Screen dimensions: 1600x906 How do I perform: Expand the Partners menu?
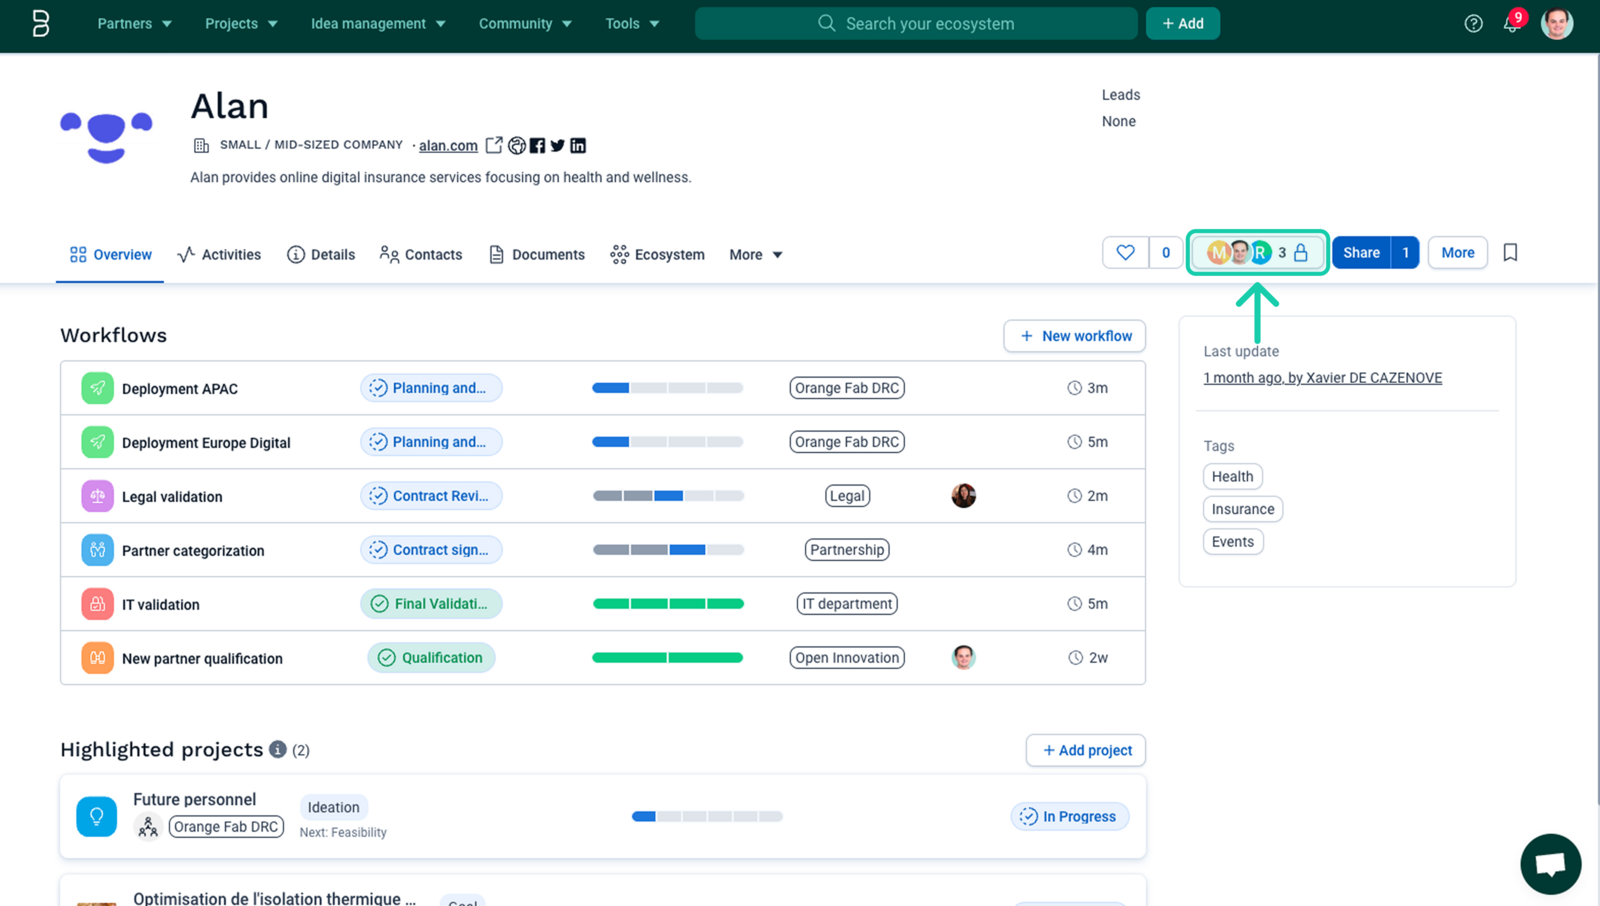[134, 23]
